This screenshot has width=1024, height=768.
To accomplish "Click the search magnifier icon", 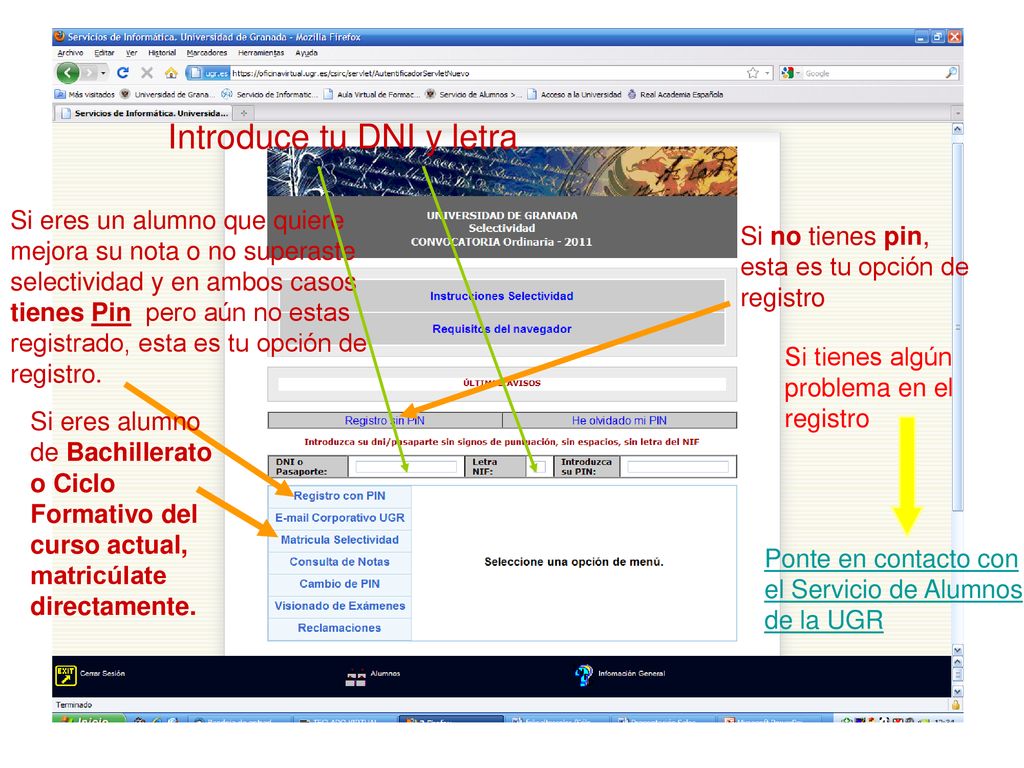I will 952,73.
